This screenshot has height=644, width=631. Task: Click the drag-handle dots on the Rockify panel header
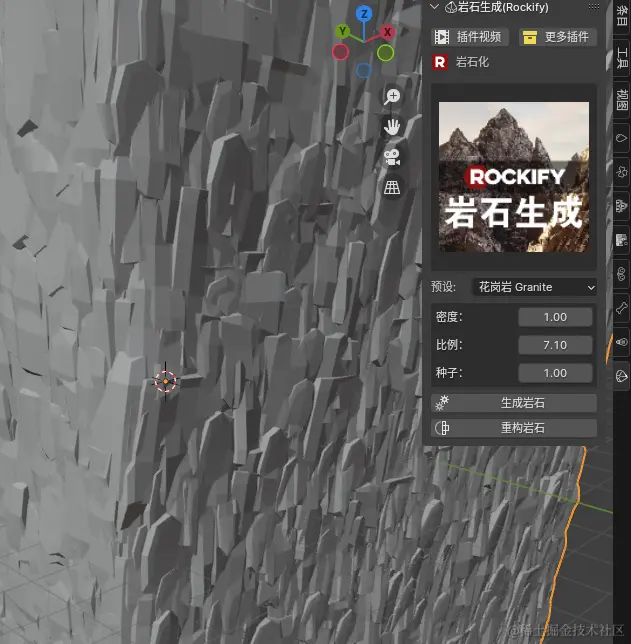point(594,7)
